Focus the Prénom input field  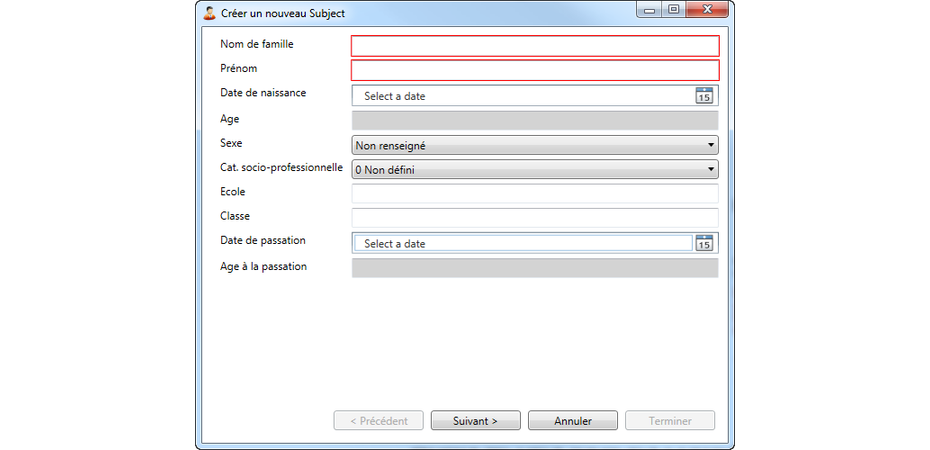coord(534,70)
